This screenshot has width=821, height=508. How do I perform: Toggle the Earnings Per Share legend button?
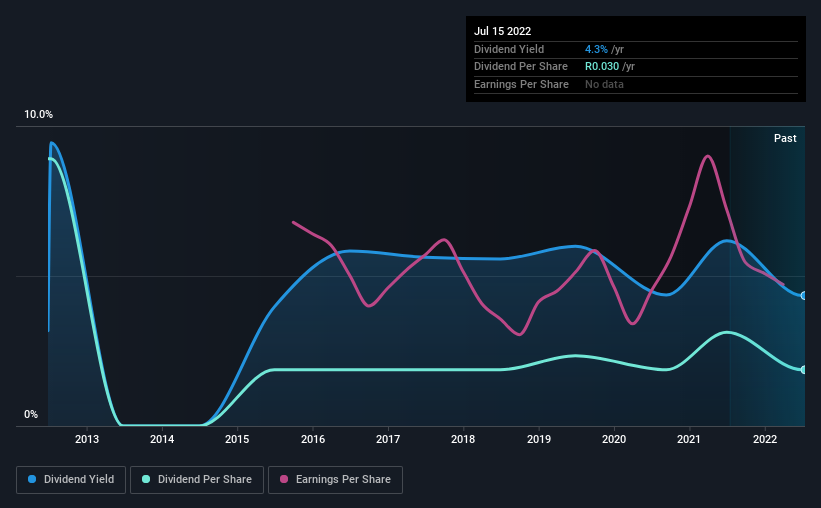tap(335, 480)
